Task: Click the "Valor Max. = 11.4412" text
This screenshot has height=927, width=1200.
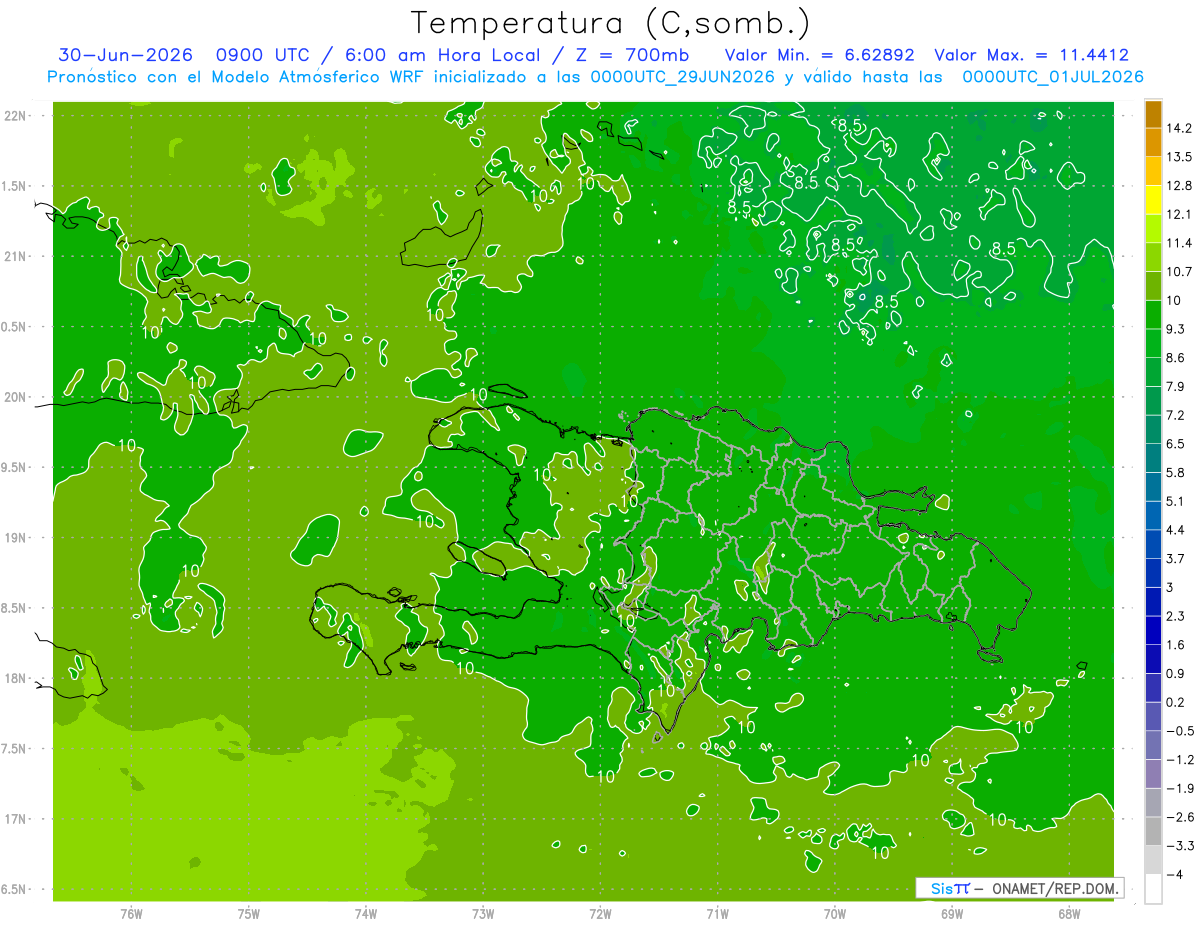Action: pos(1031,55)
